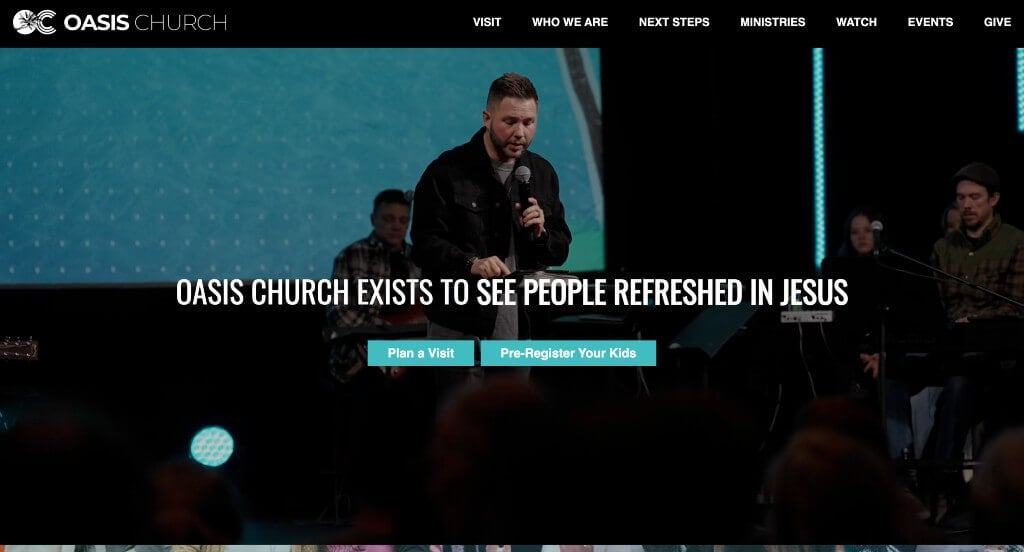Click the Refreshed in Jesus headline text
Image resolution: width=1024 pixels, height=552 pixels.
[512, 292]
